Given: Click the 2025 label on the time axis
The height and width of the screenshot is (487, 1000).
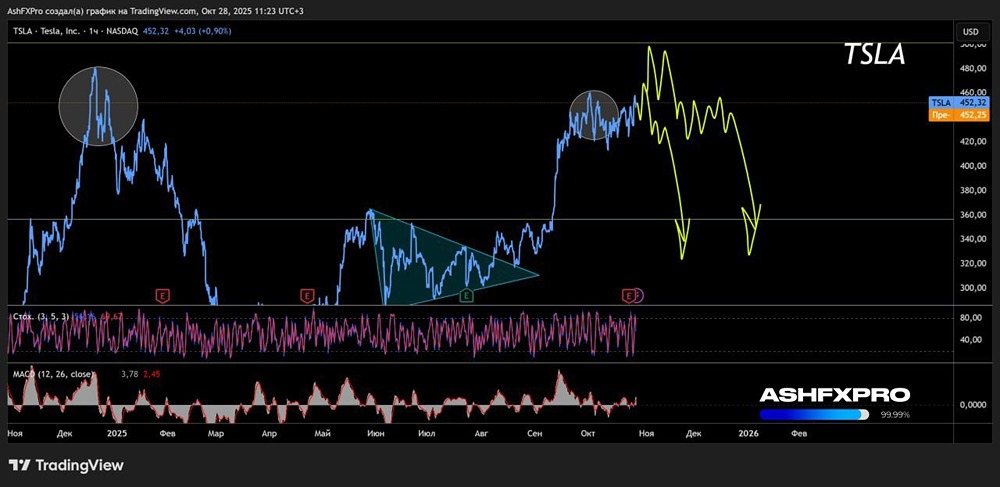Looking at the screenshot, I should [117, 434].
